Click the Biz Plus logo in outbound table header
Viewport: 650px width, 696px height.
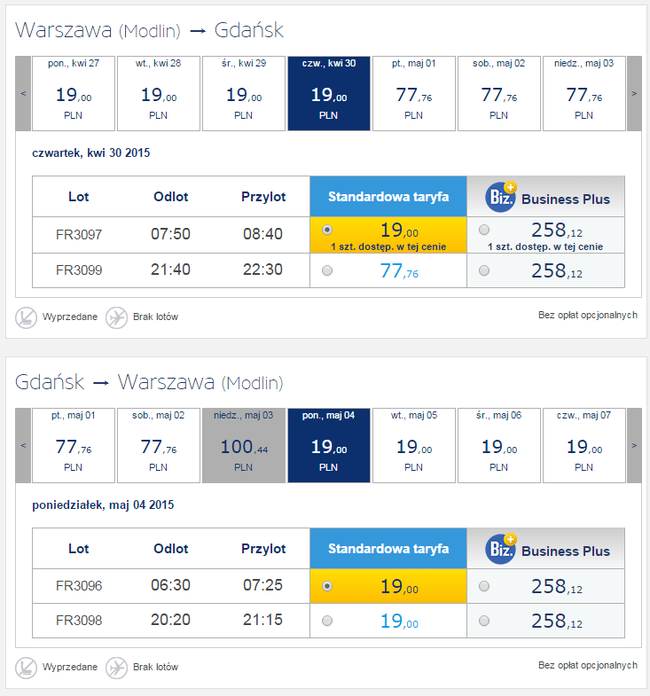(x=501, y=197)
